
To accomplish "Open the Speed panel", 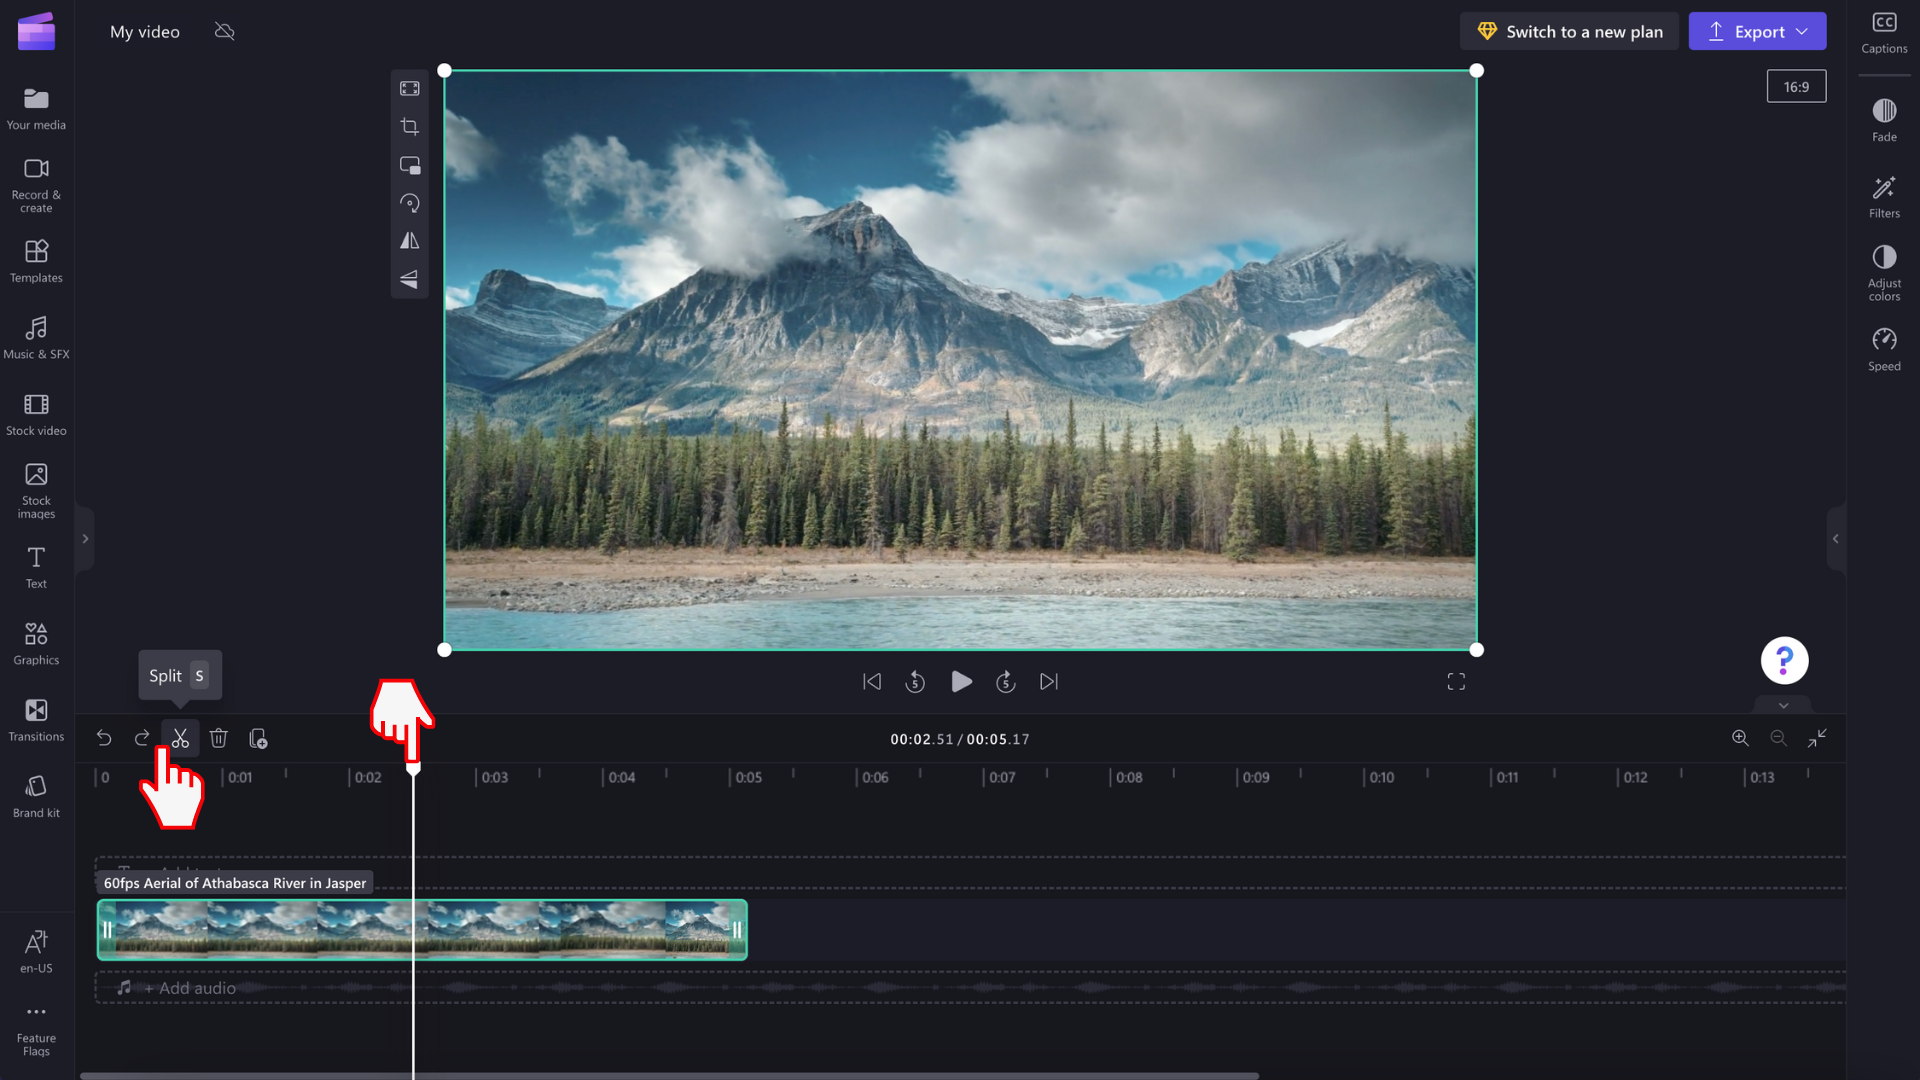I will click(x=1884, y=350).
